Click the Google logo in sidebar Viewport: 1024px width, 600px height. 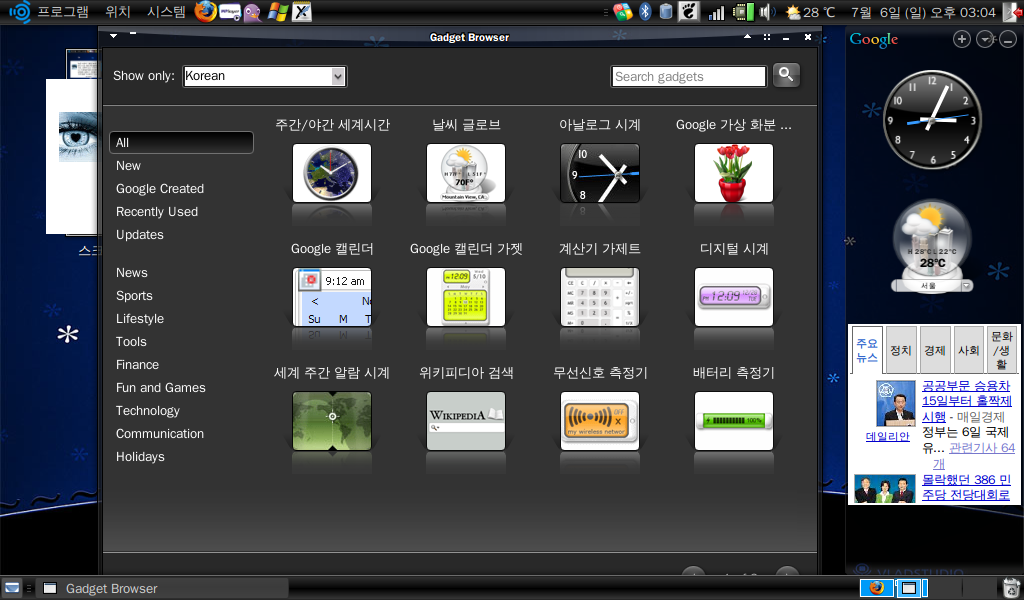(x=874, y=40)
